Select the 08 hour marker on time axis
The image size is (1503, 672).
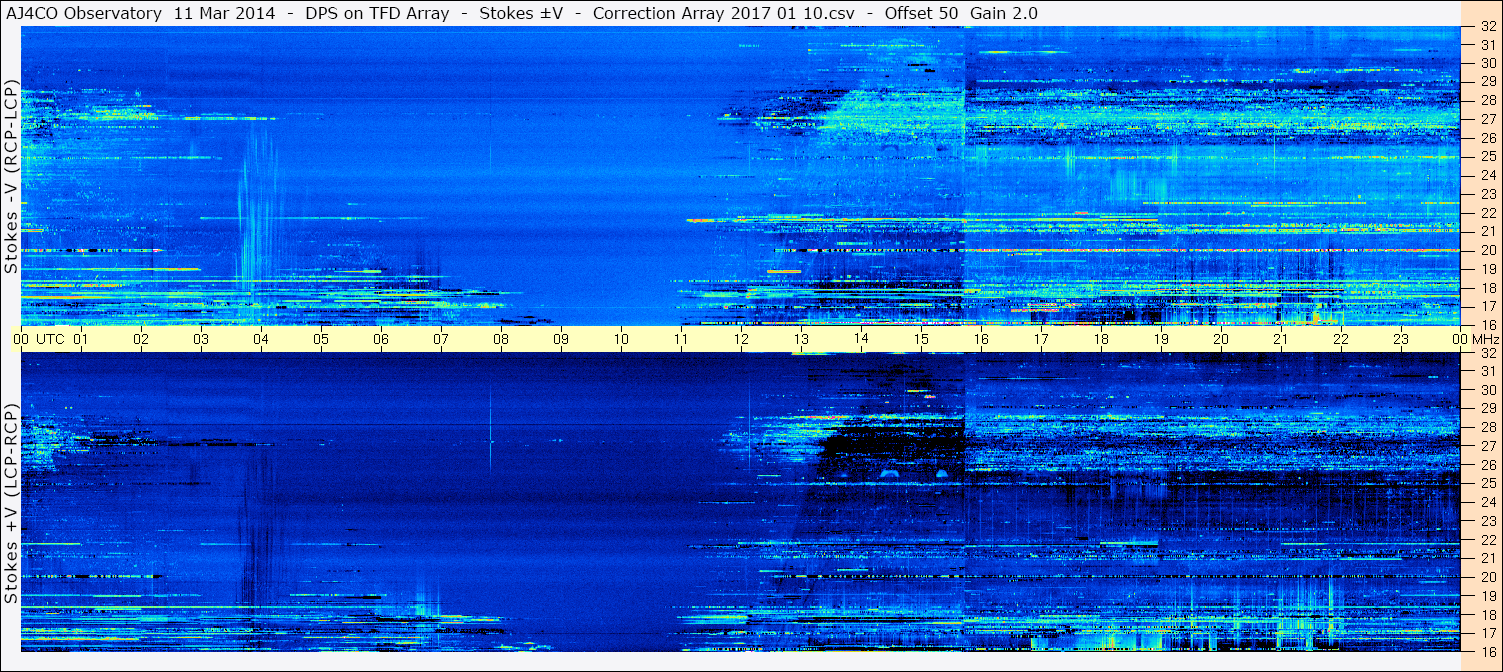tap(501, 339)
